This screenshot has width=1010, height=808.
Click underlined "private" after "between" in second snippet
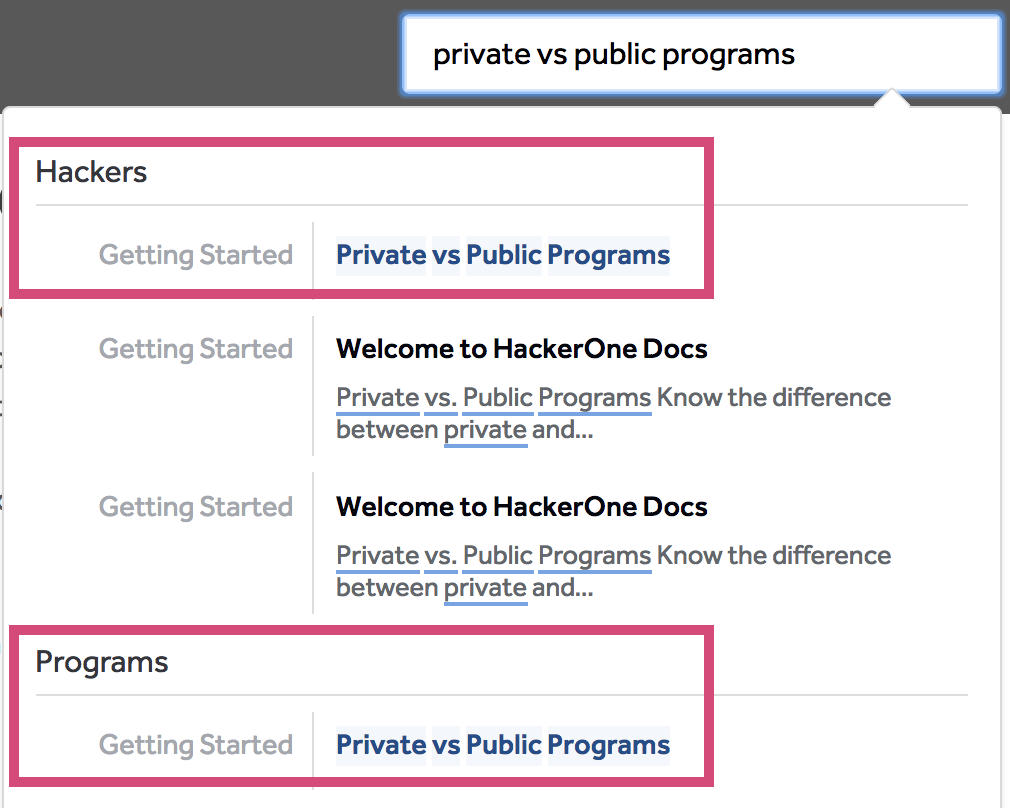tap(485, 588)
